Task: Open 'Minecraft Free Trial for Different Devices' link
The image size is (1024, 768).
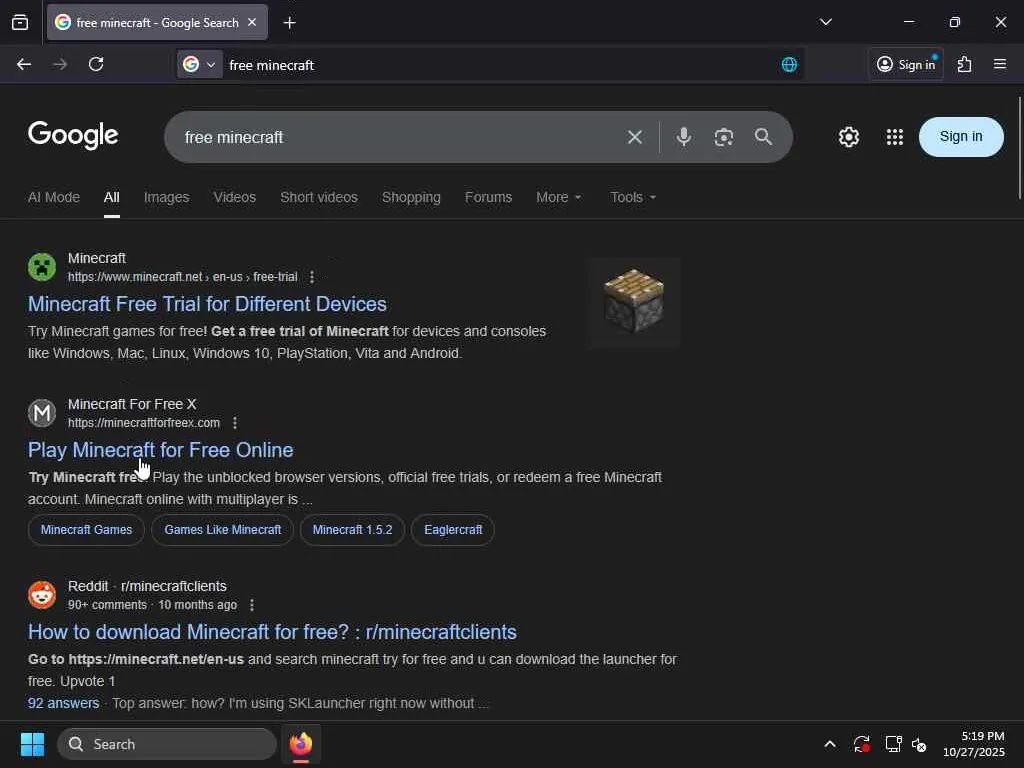Action: pyautogui.click(x=207, y=304)
